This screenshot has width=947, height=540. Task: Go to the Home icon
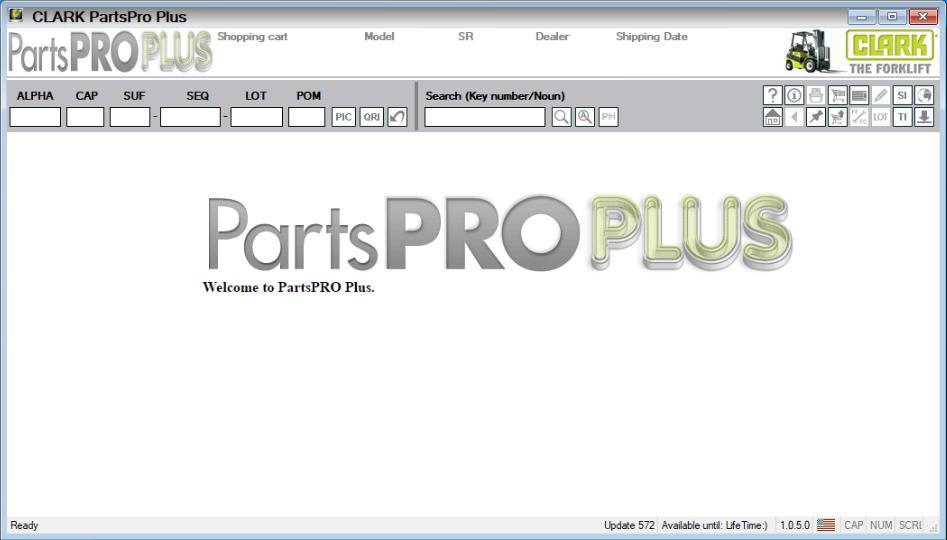[772, 117]
